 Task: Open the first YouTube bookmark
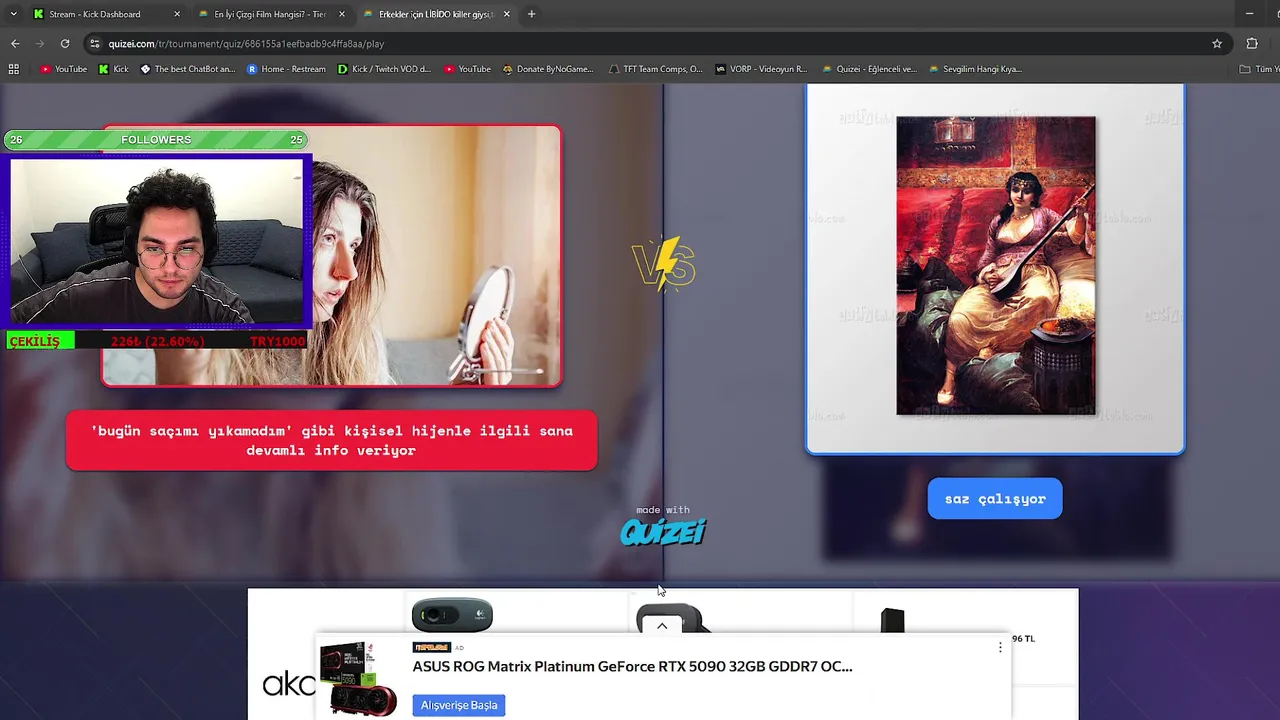pyautogui.click(x=63, y=69)
